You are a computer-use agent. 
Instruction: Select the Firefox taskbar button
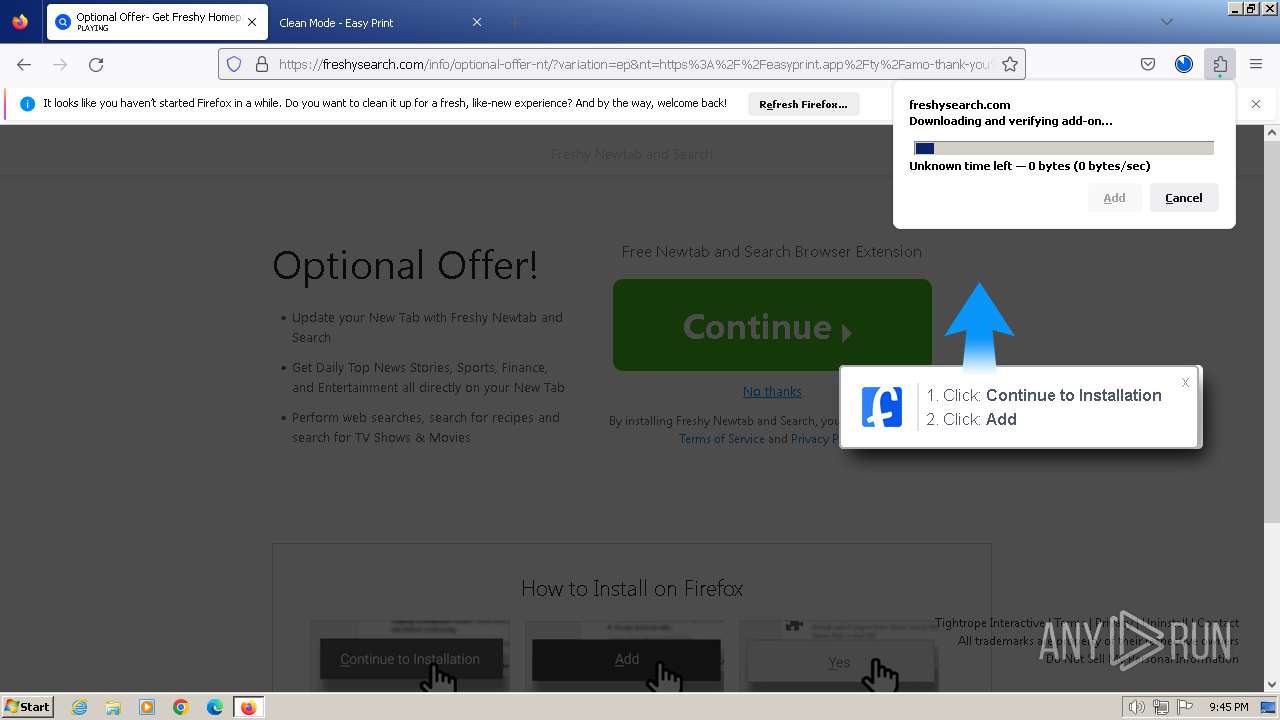(x=249, y=707)
